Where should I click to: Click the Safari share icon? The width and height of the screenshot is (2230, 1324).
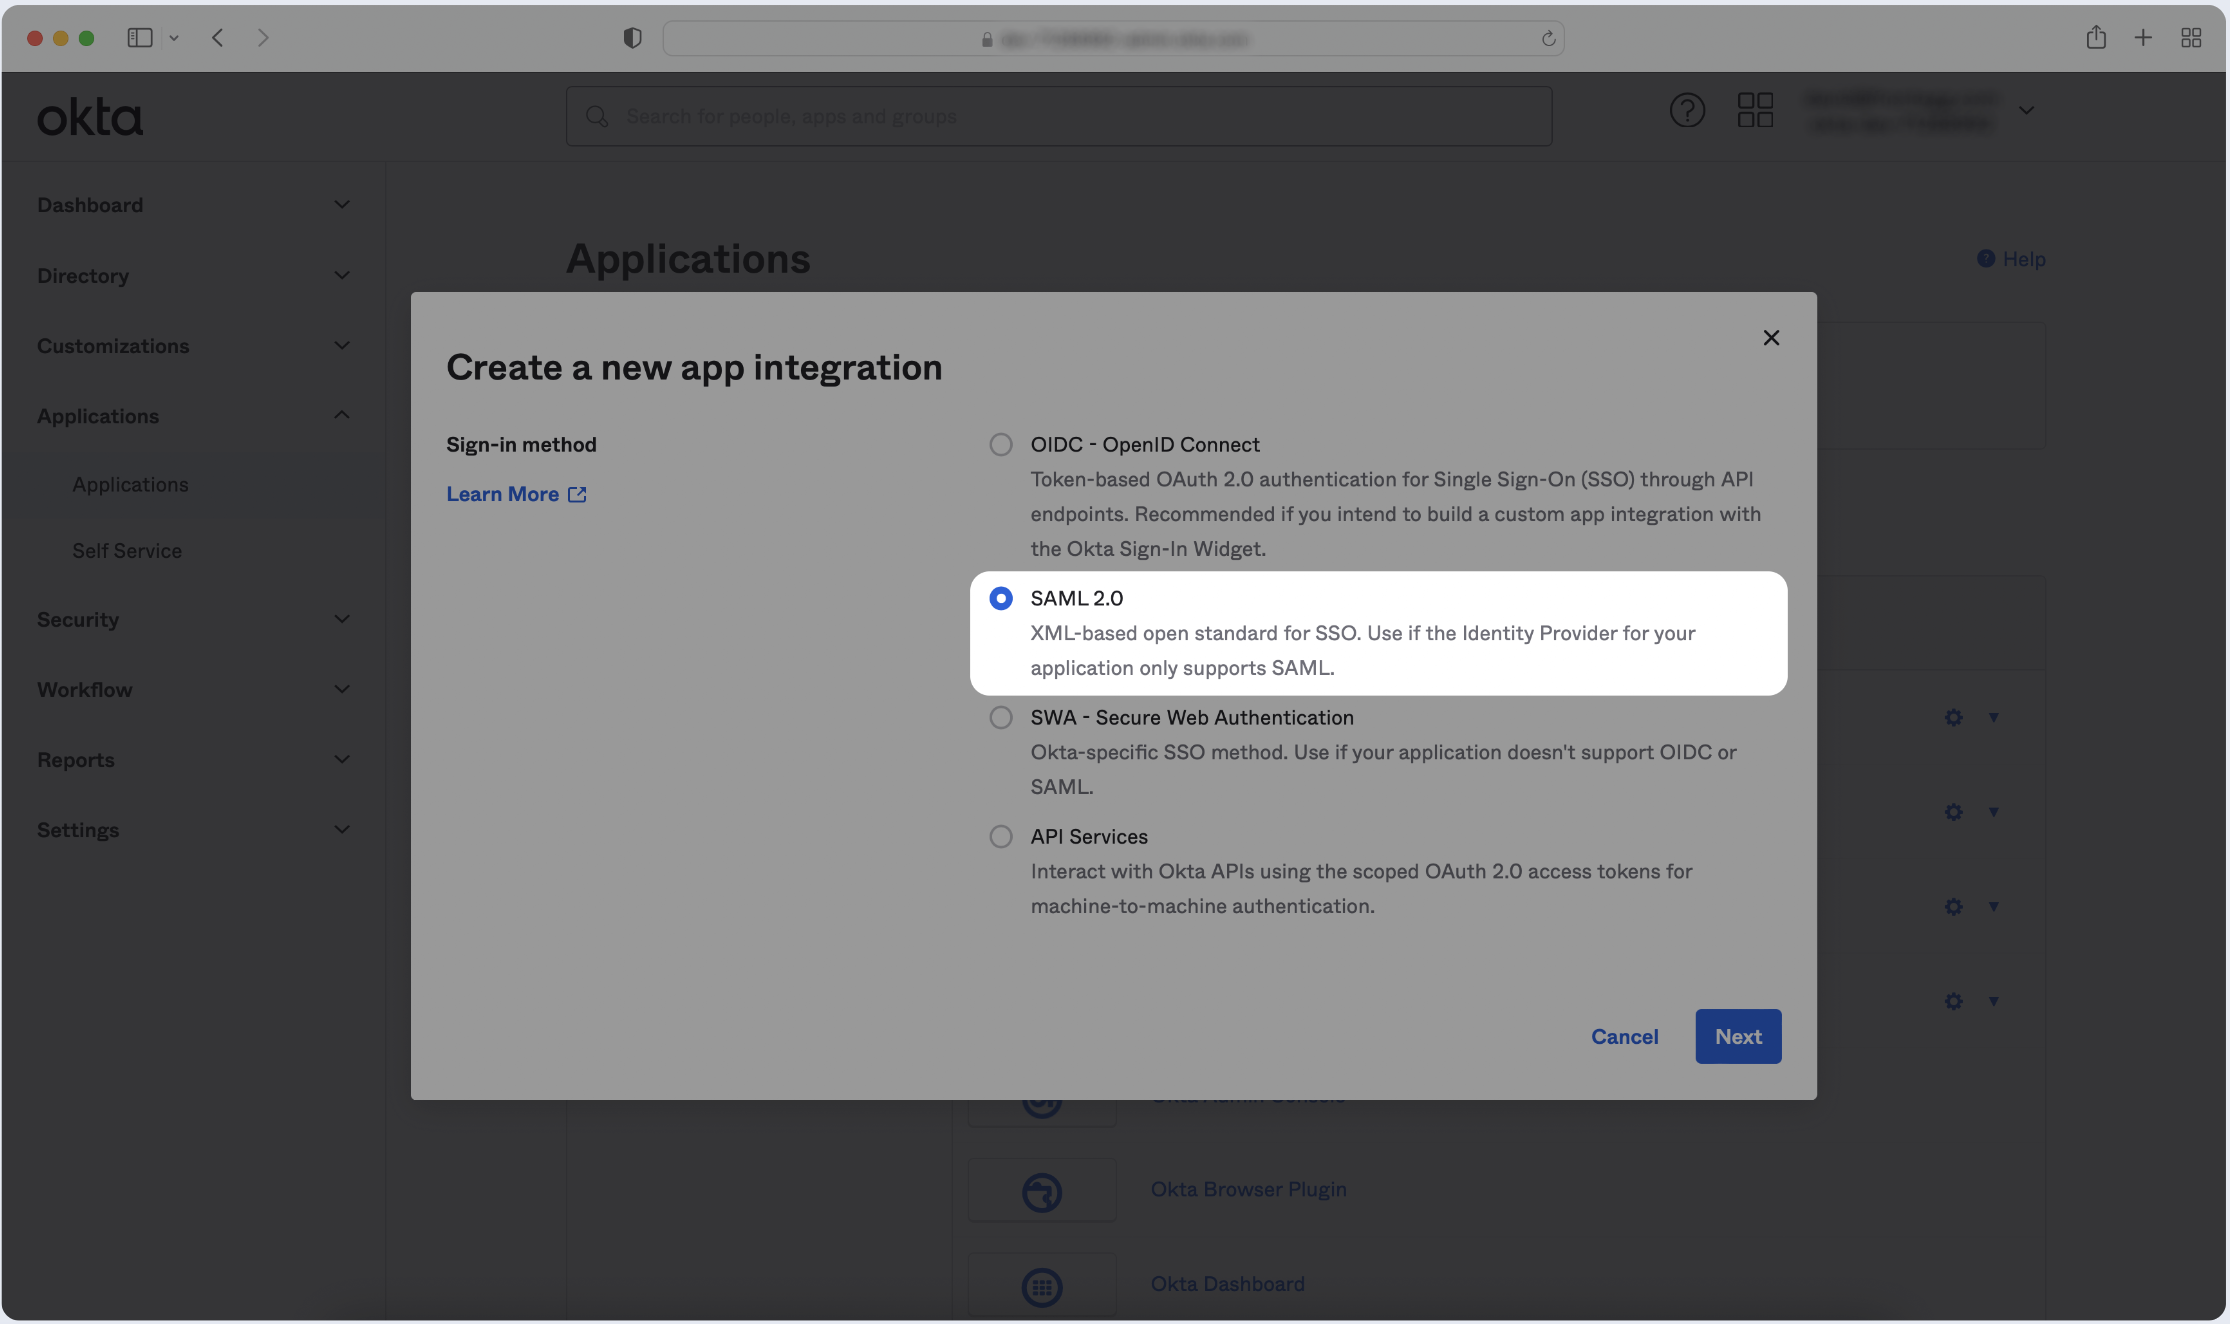[2096, 38]
